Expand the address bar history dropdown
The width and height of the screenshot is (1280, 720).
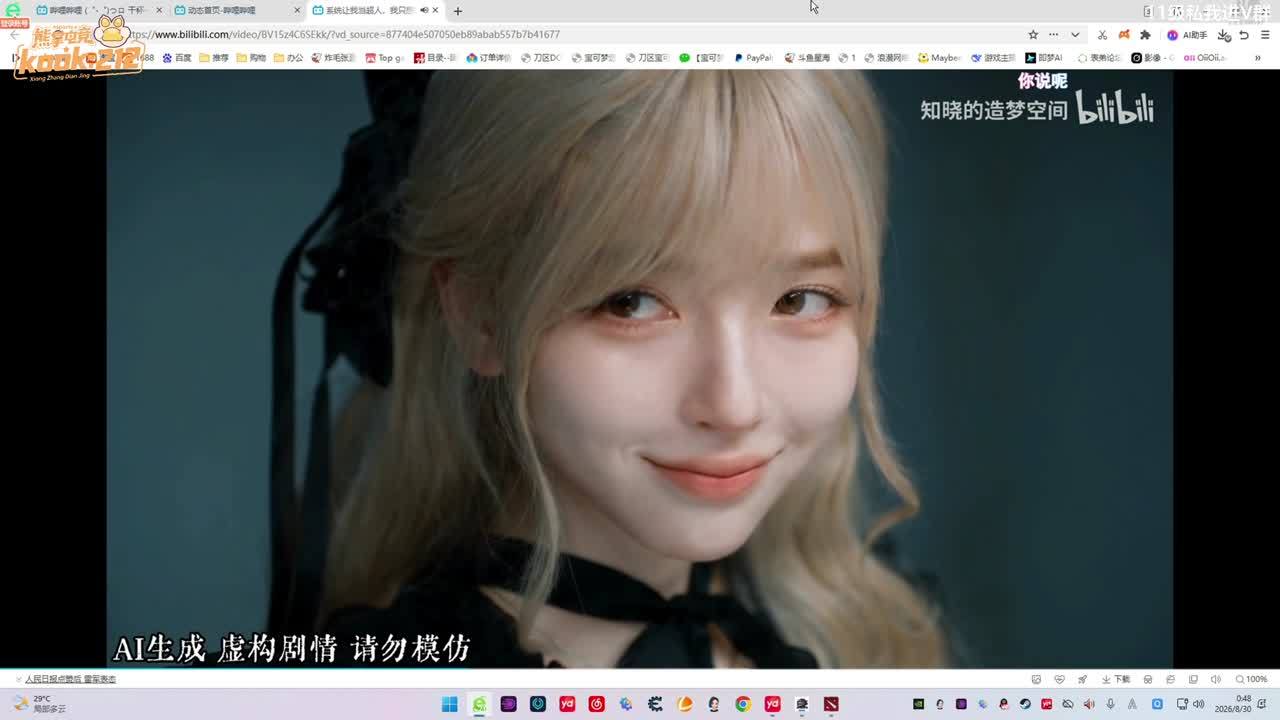(1075, 34)
